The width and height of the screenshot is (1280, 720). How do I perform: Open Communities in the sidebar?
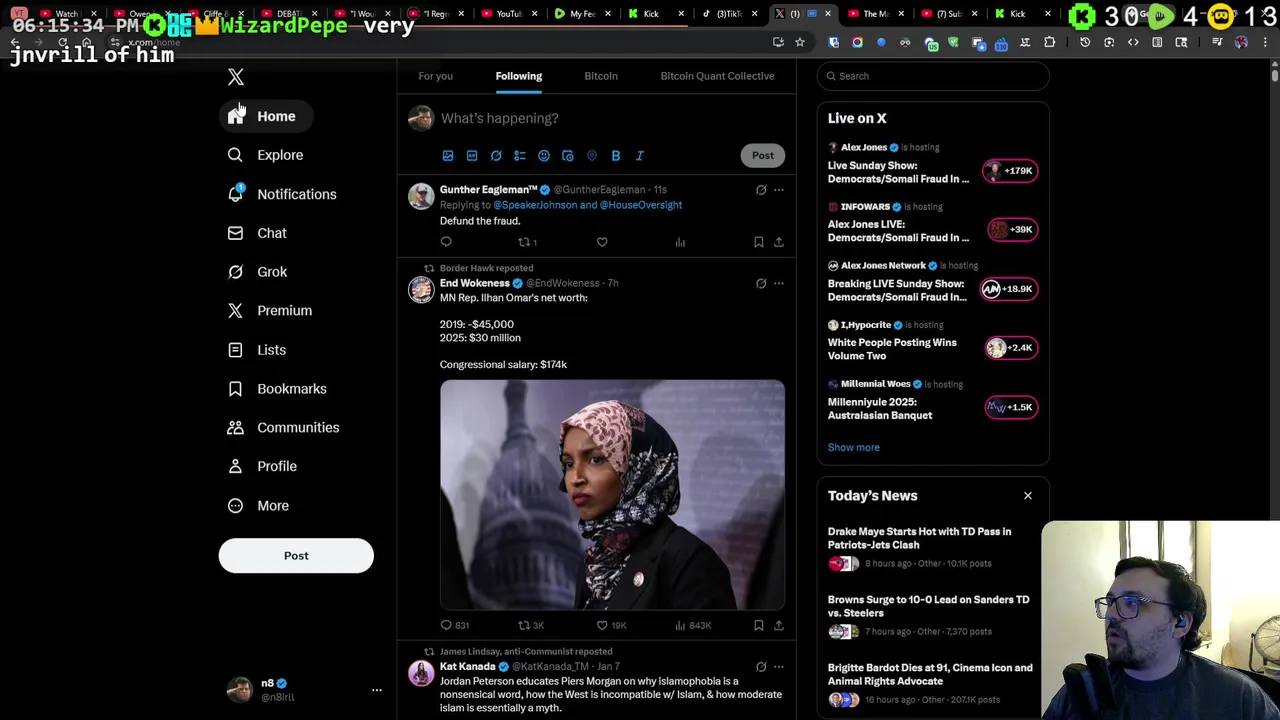(283, 428)
